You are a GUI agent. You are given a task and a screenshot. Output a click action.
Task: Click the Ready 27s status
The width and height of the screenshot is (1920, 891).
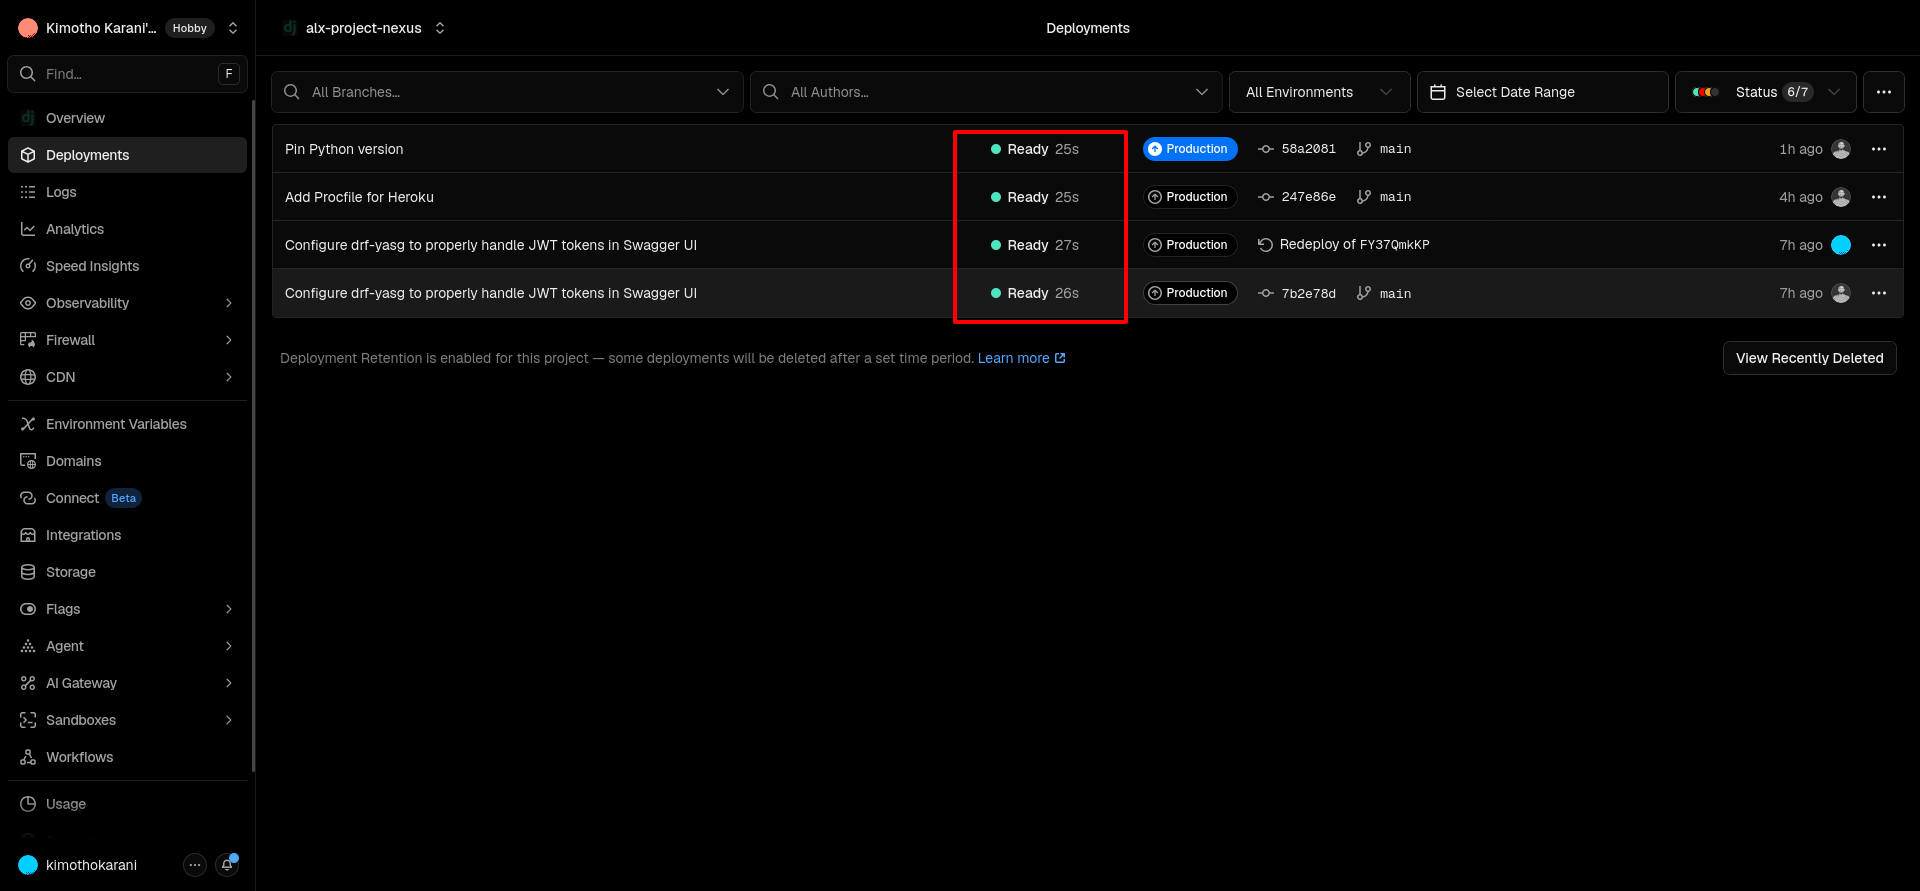[1034, 245]
